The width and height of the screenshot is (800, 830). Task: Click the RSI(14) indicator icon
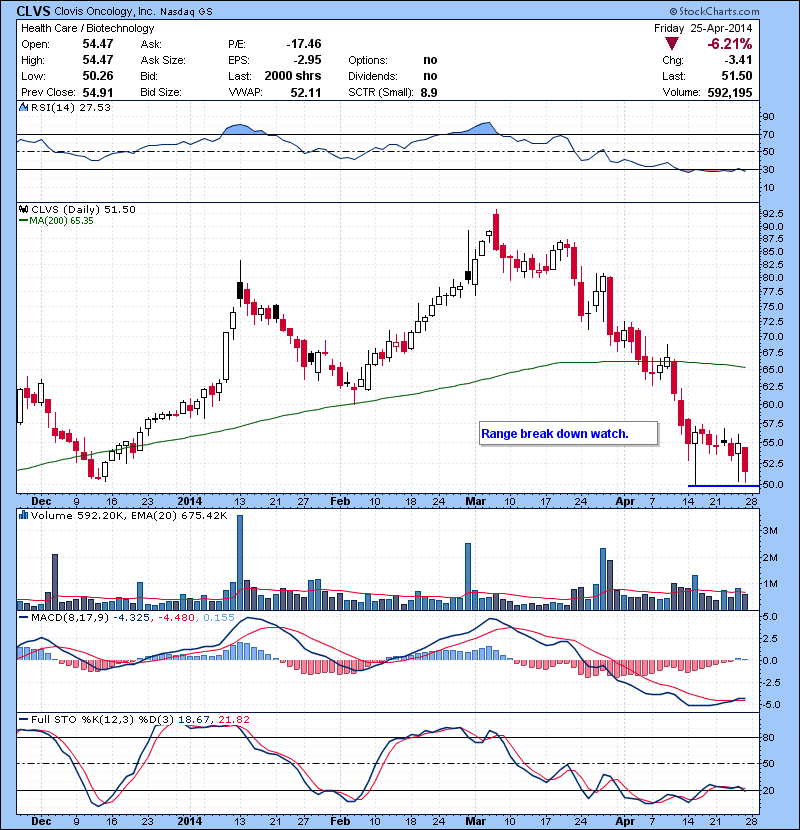tap(23, 107)
